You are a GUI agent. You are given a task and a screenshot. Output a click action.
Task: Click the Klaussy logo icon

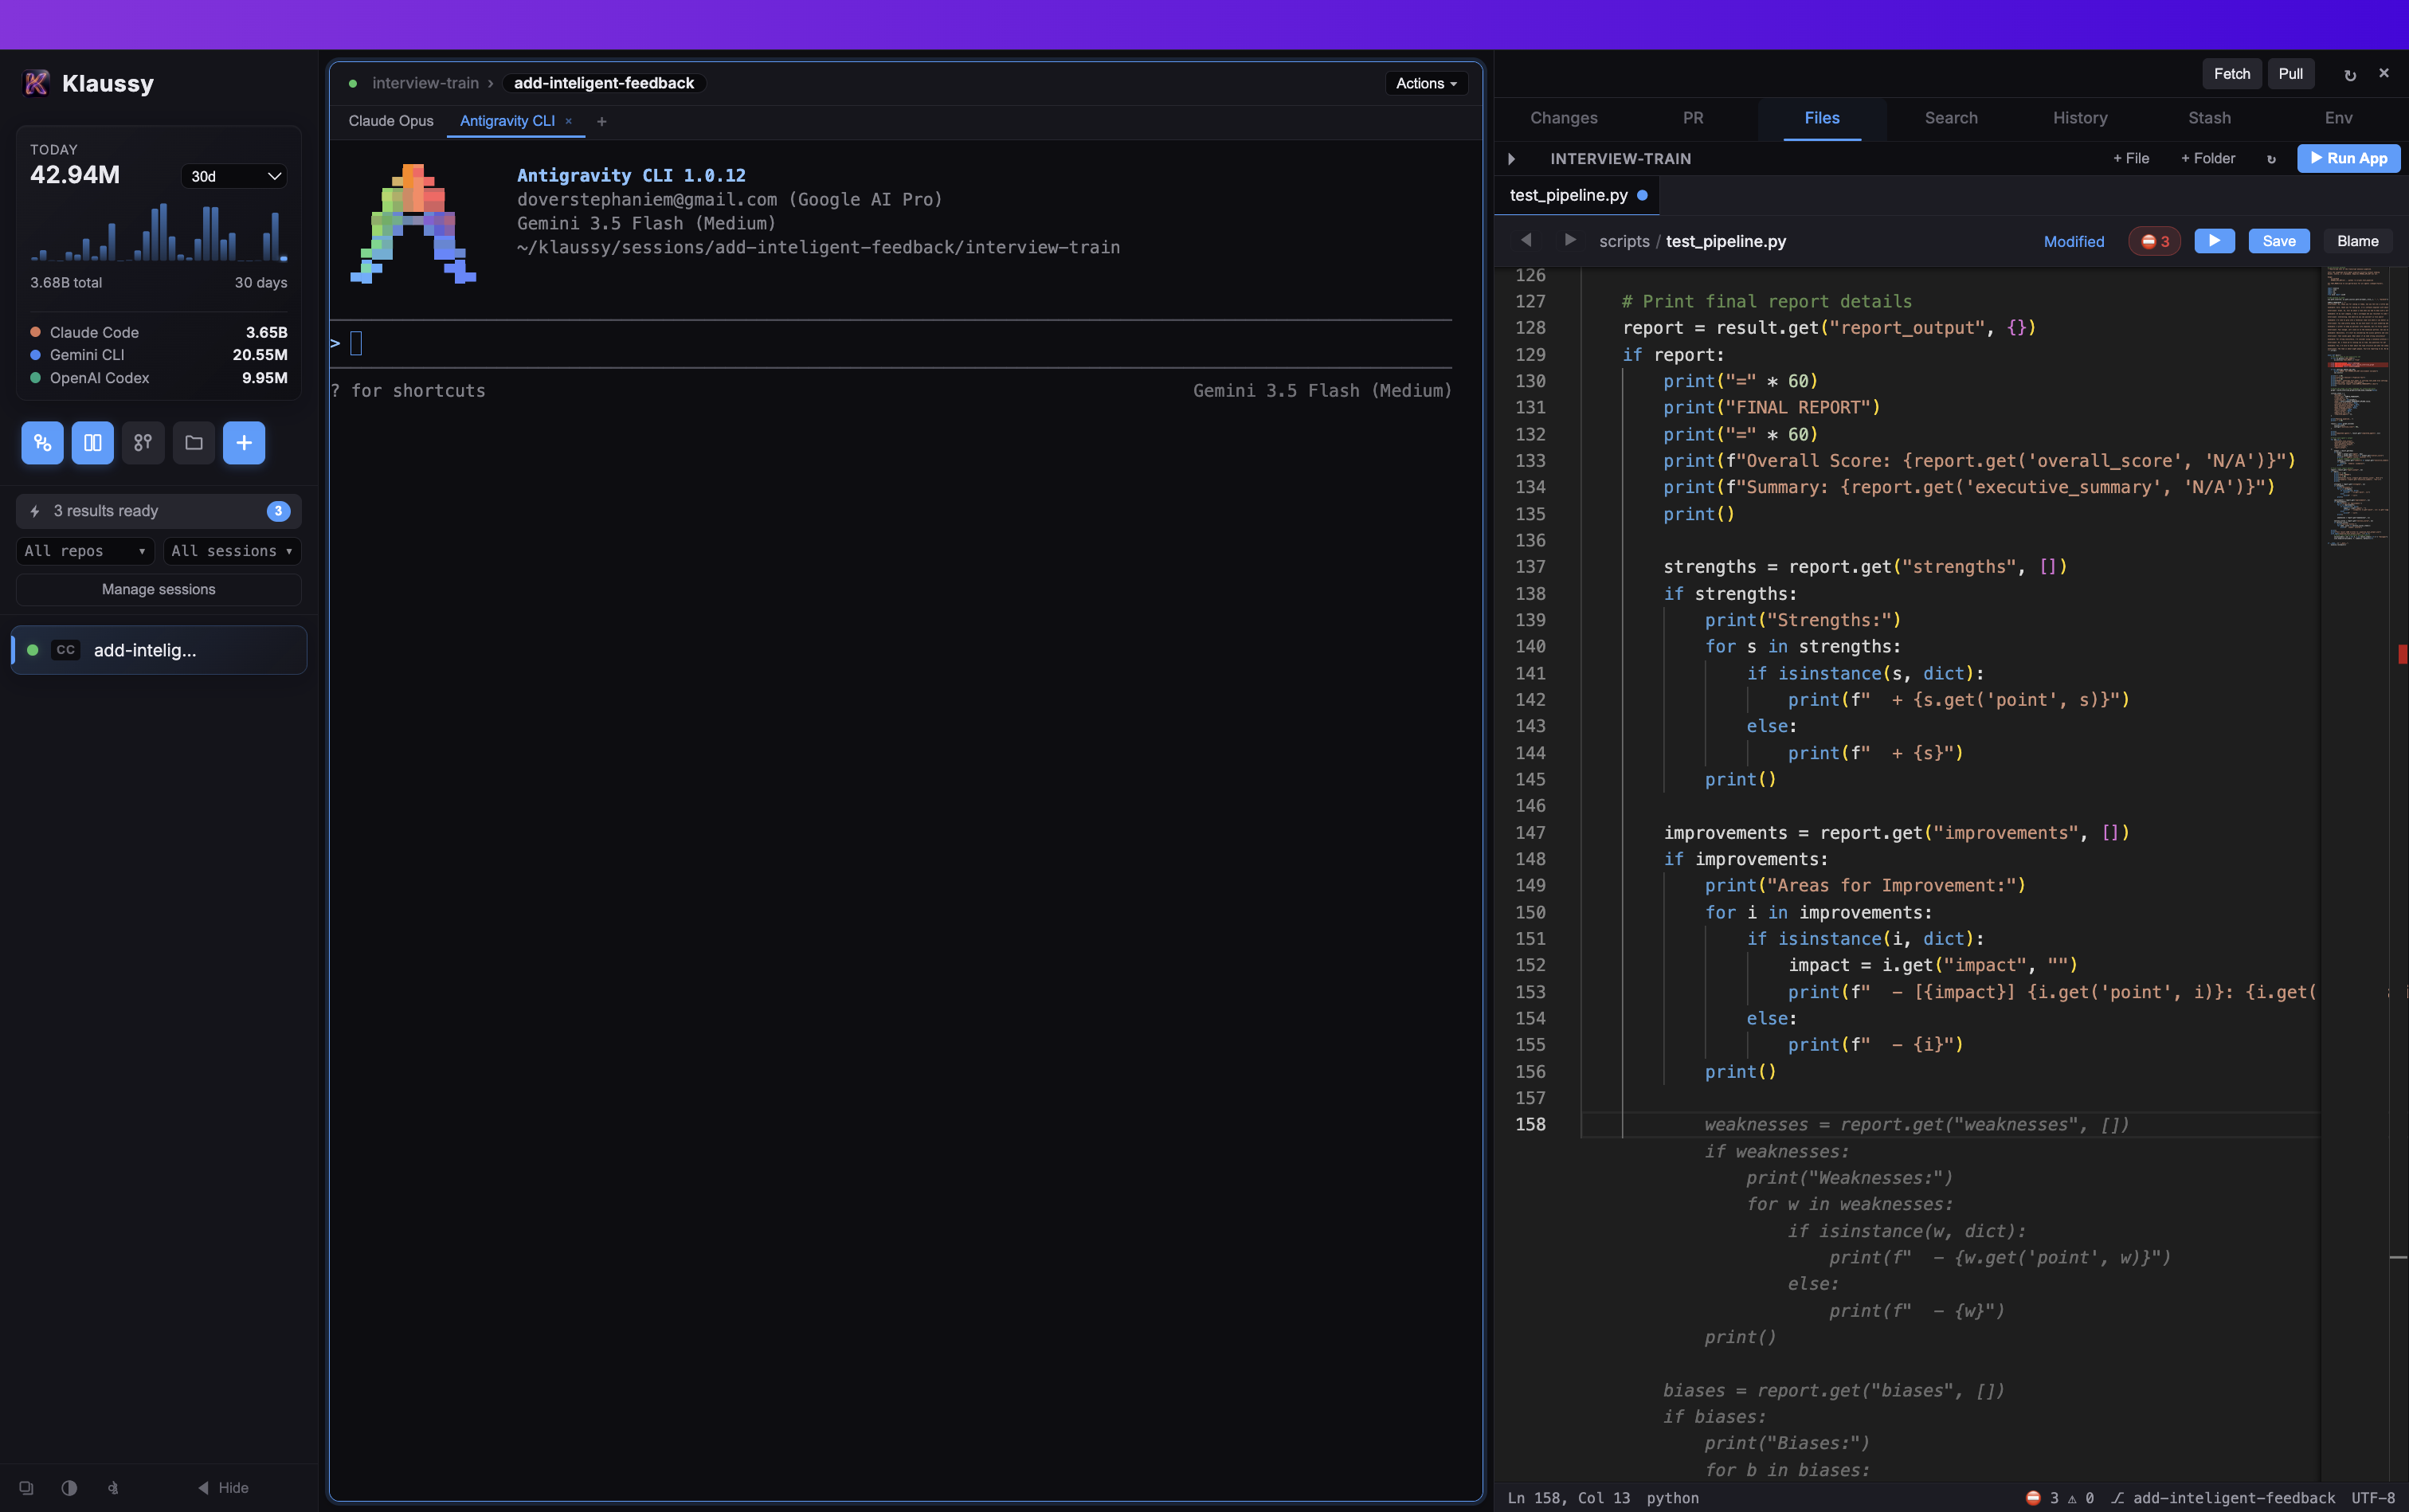[x=36, y=83]
